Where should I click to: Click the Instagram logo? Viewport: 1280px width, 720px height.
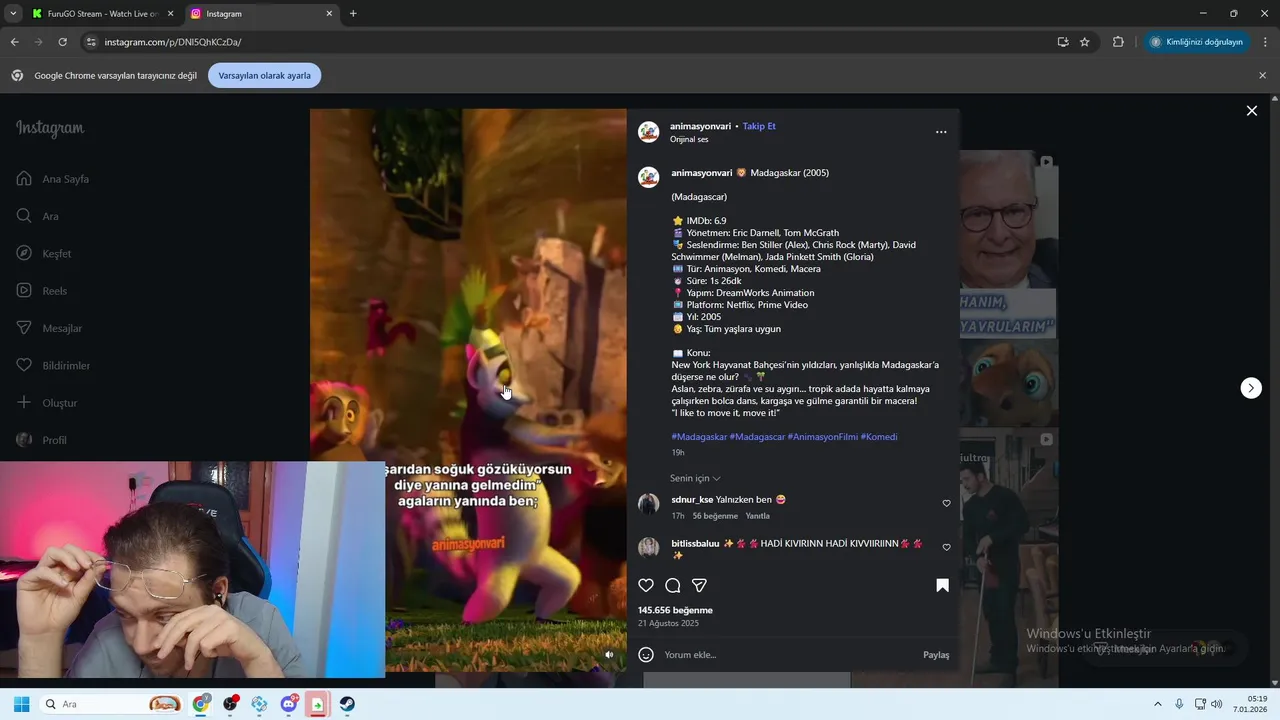pyautogui.click(x=50, y=129)
